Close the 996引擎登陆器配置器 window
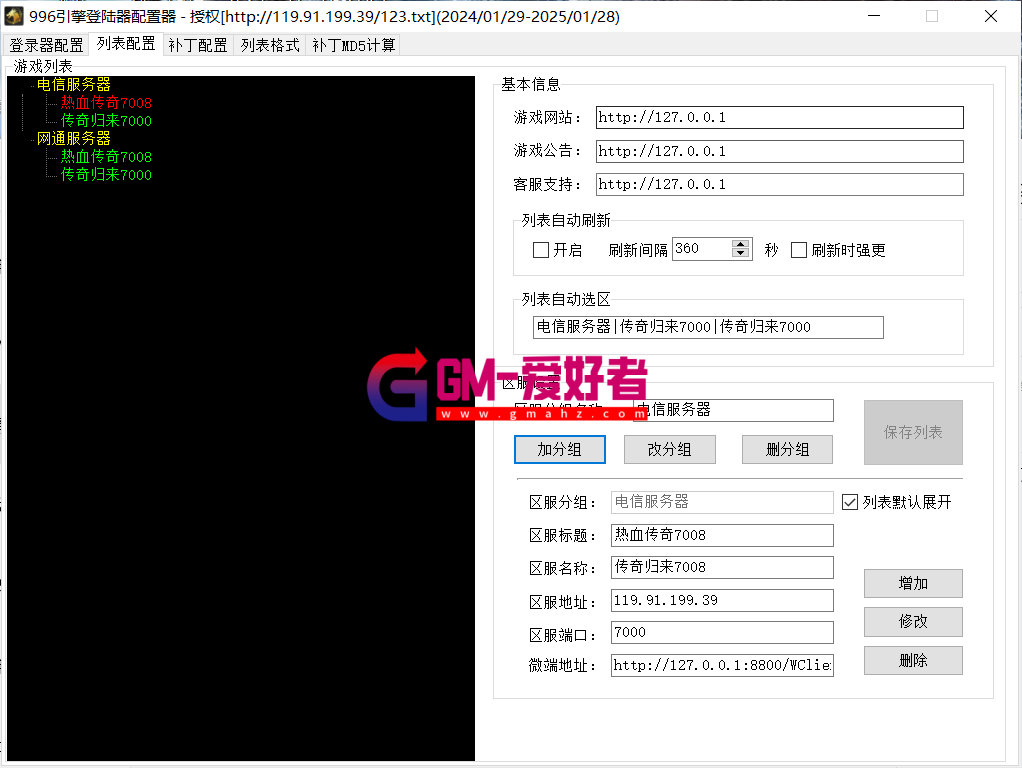Image resolution: width=1022 pixels, height=768 pixels. pyautogui.click(x=991, y=16)
